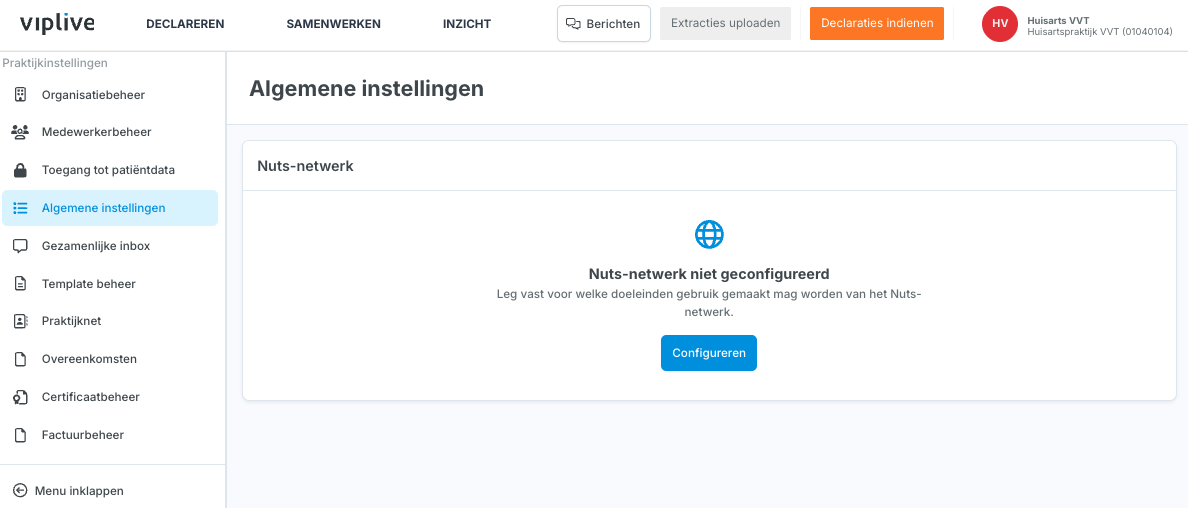
Task: Click Declaraties indienen button
Action: point(877,24)
